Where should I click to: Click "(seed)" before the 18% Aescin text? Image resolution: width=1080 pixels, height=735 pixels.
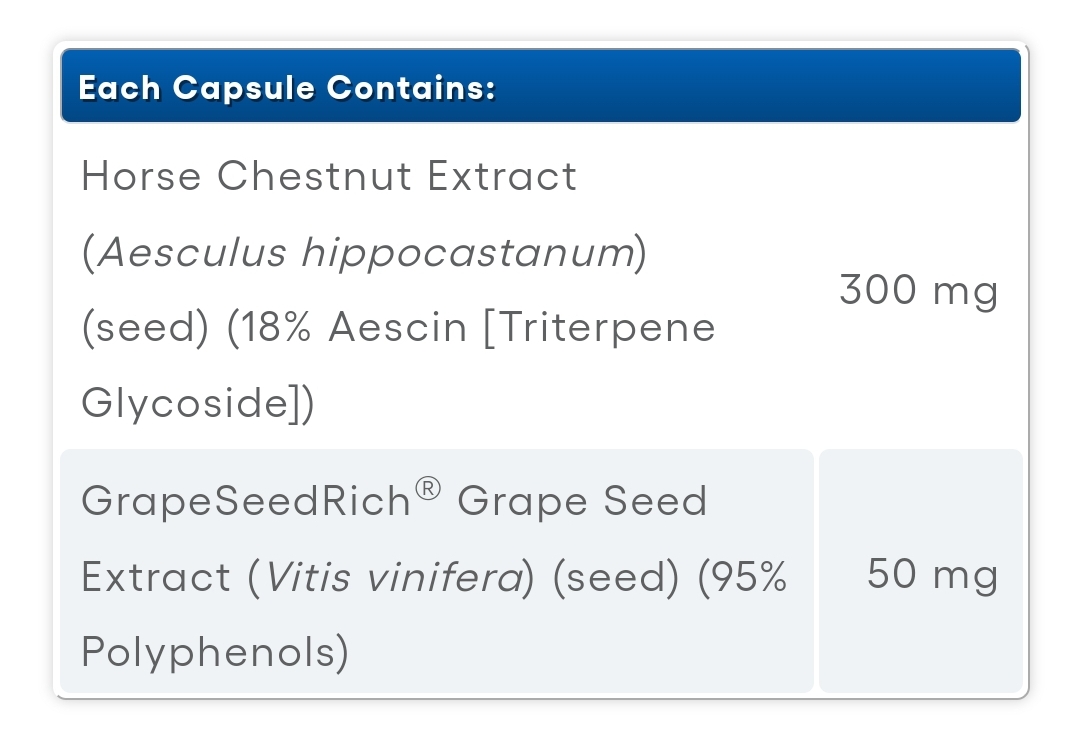point(145,327)
